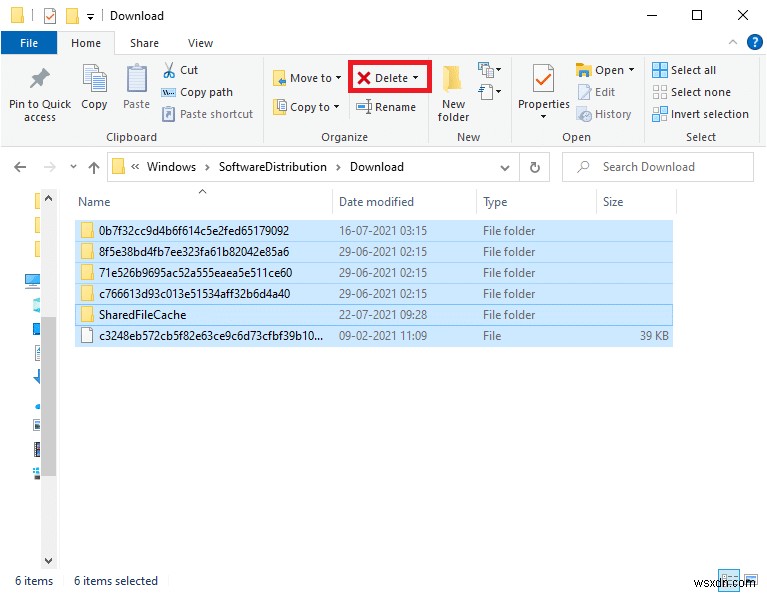Image resolution: width=767 pixels, height=593 pixels.
Task: Click the Copy to button
Action: 306,107
